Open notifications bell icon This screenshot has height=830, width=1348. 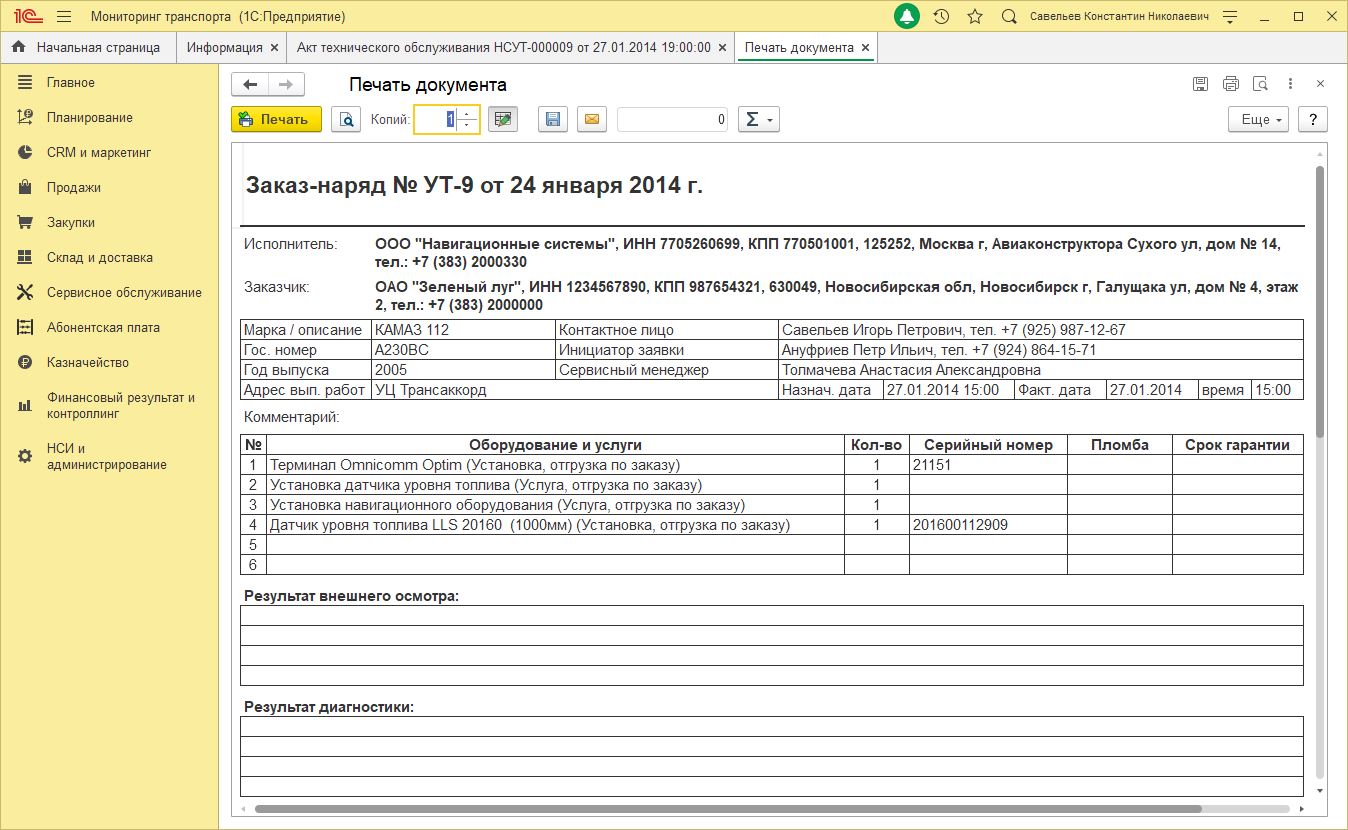tap(907, 17)
